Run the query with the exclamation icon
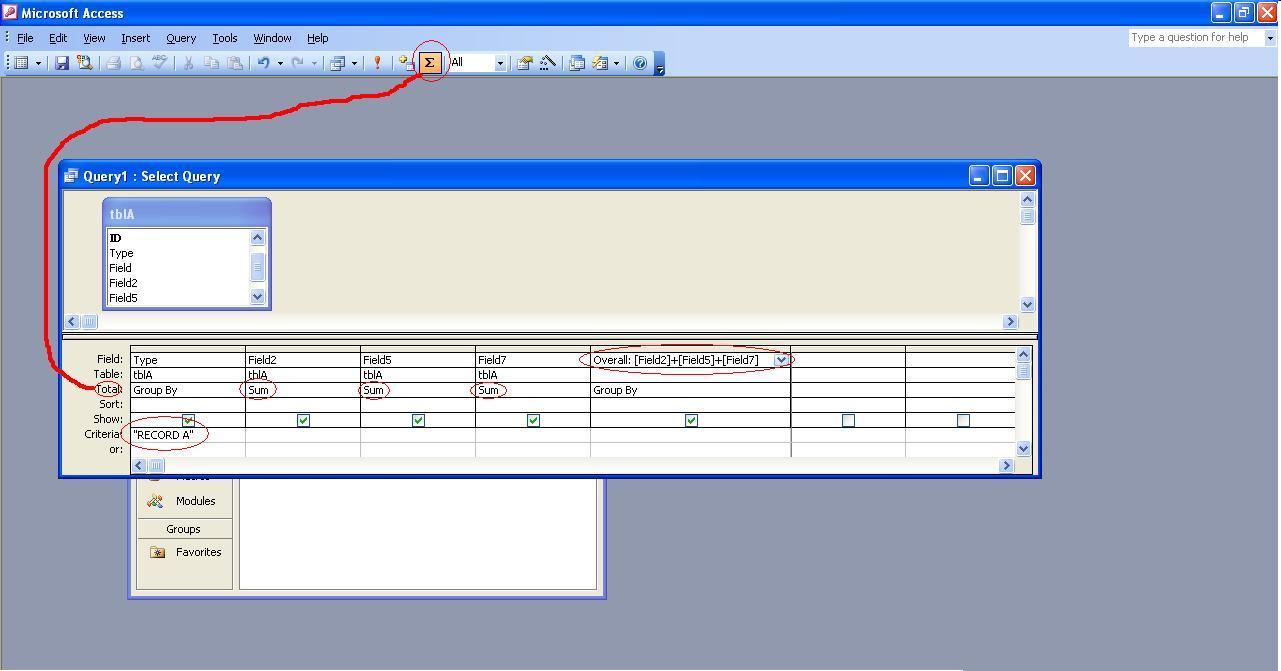 point(377,63)
